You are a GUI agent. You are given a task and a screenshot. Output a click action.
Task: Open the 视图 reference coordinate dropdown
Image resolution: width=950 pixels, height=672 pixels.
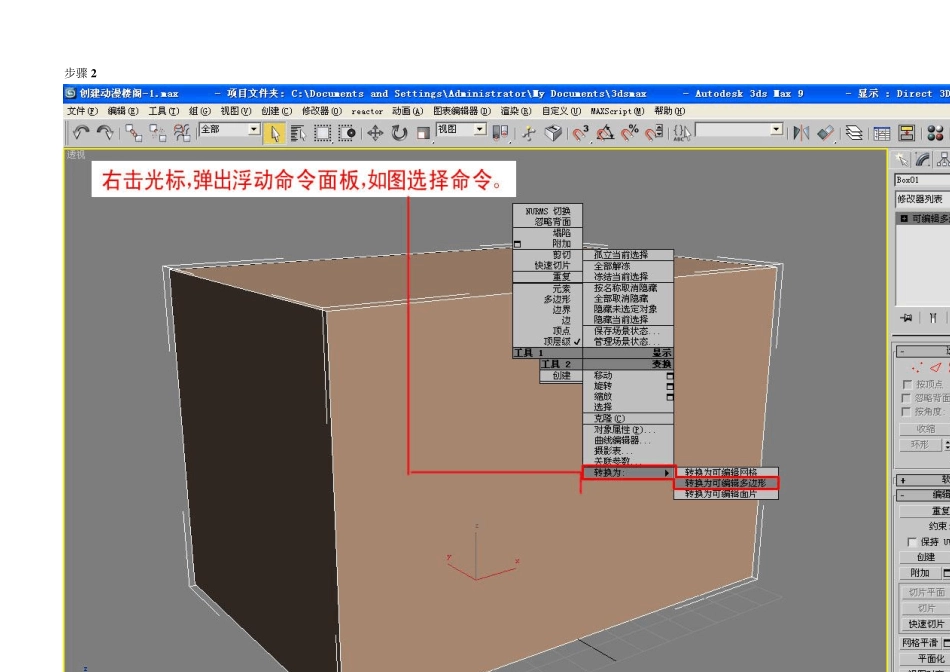(461, 129)
